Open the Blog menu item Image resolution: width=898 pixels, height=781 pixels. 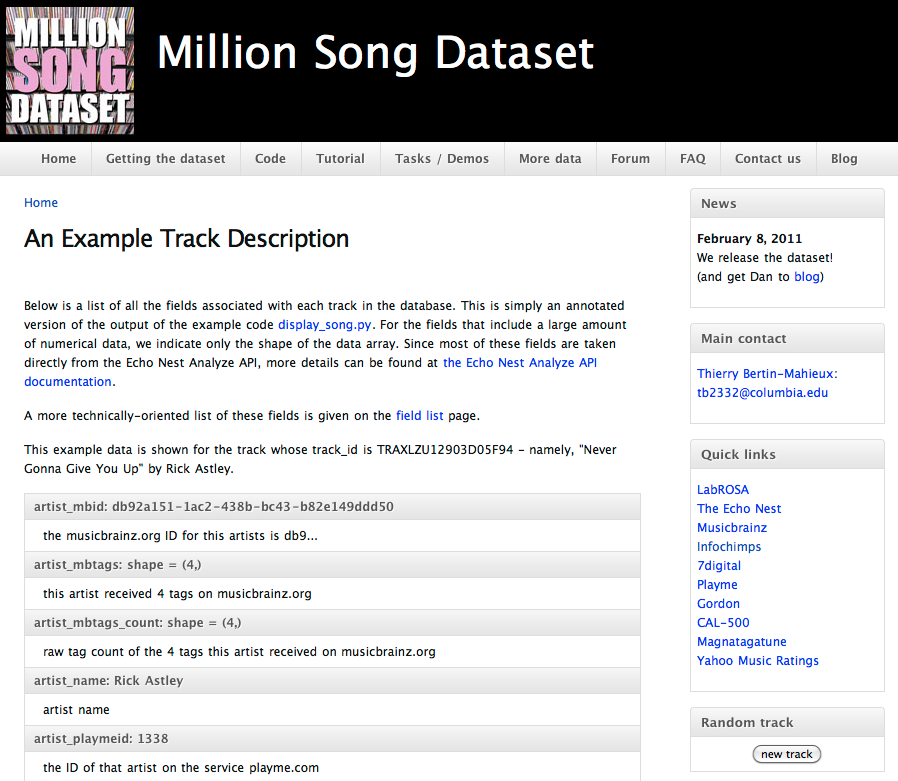click(x=844, y=159)
